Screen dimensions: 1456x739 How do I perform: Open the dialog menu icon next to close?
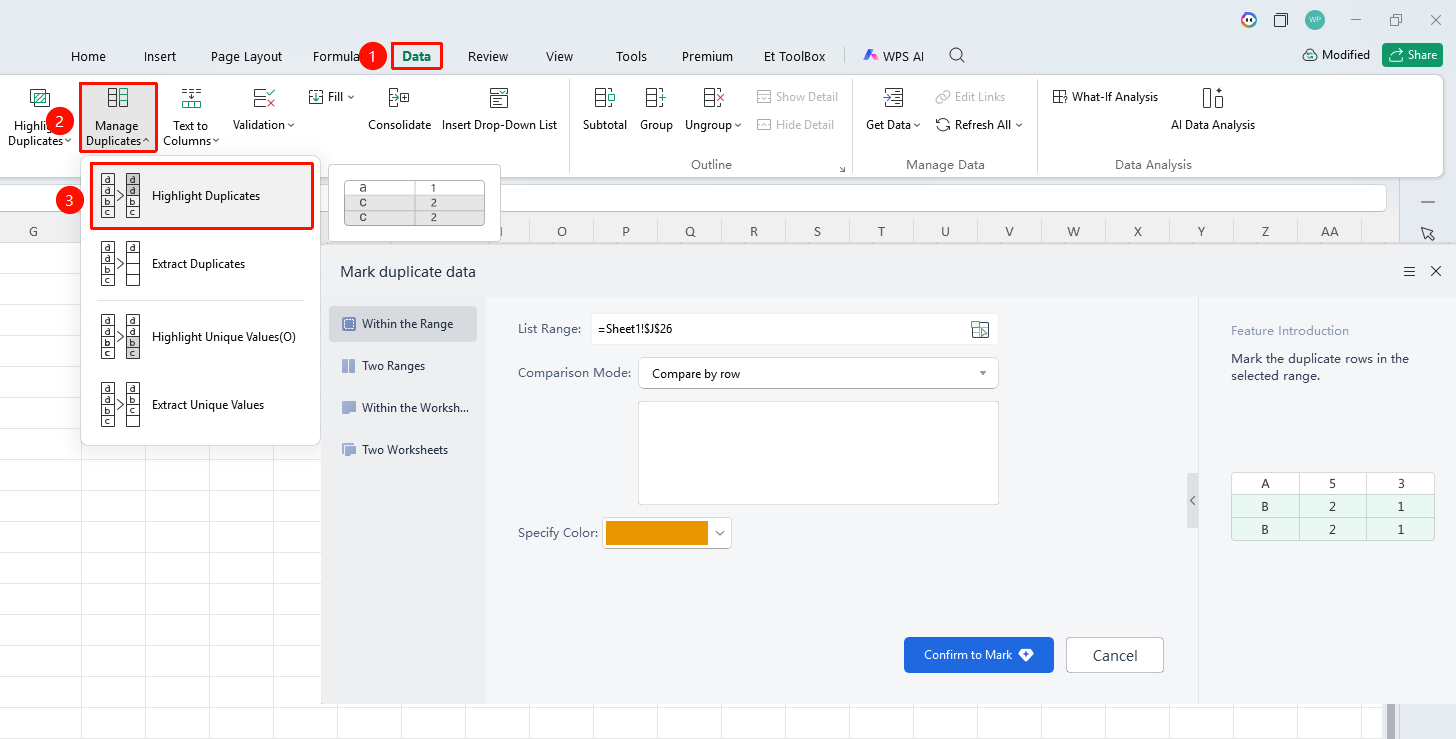[x=1409, y=272]
